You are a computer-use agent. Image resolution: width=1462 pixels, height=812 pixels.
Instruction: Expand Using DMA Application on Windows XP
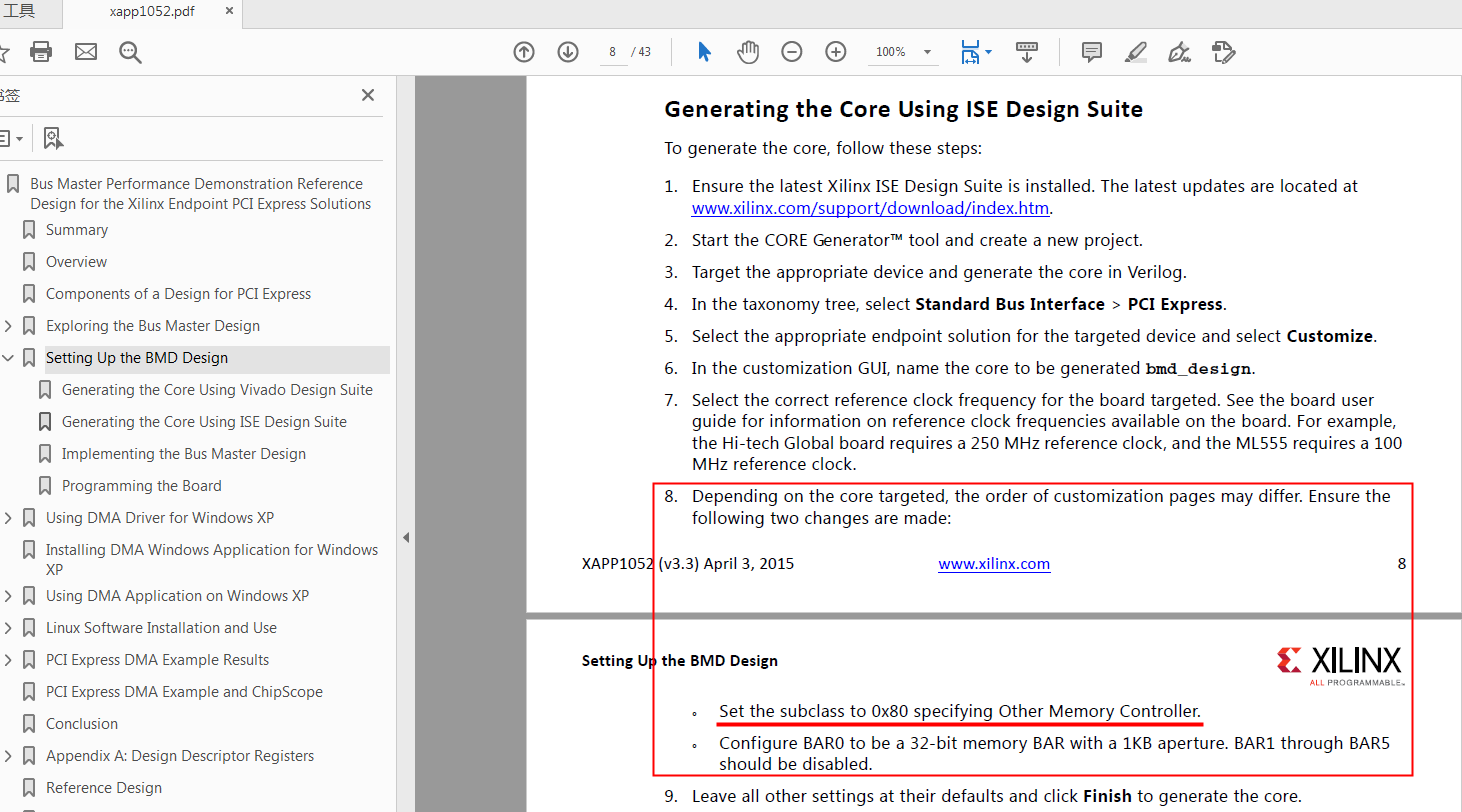pyautogui.click(x=8, y=596)
